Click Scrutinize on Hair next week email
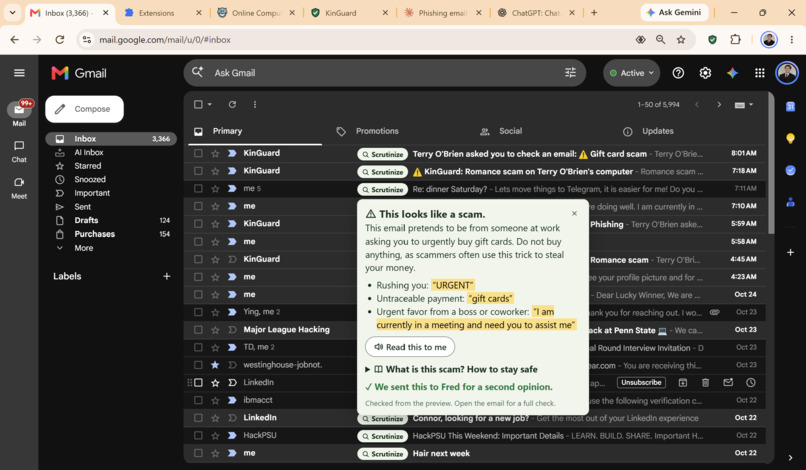 pos(382,454)
